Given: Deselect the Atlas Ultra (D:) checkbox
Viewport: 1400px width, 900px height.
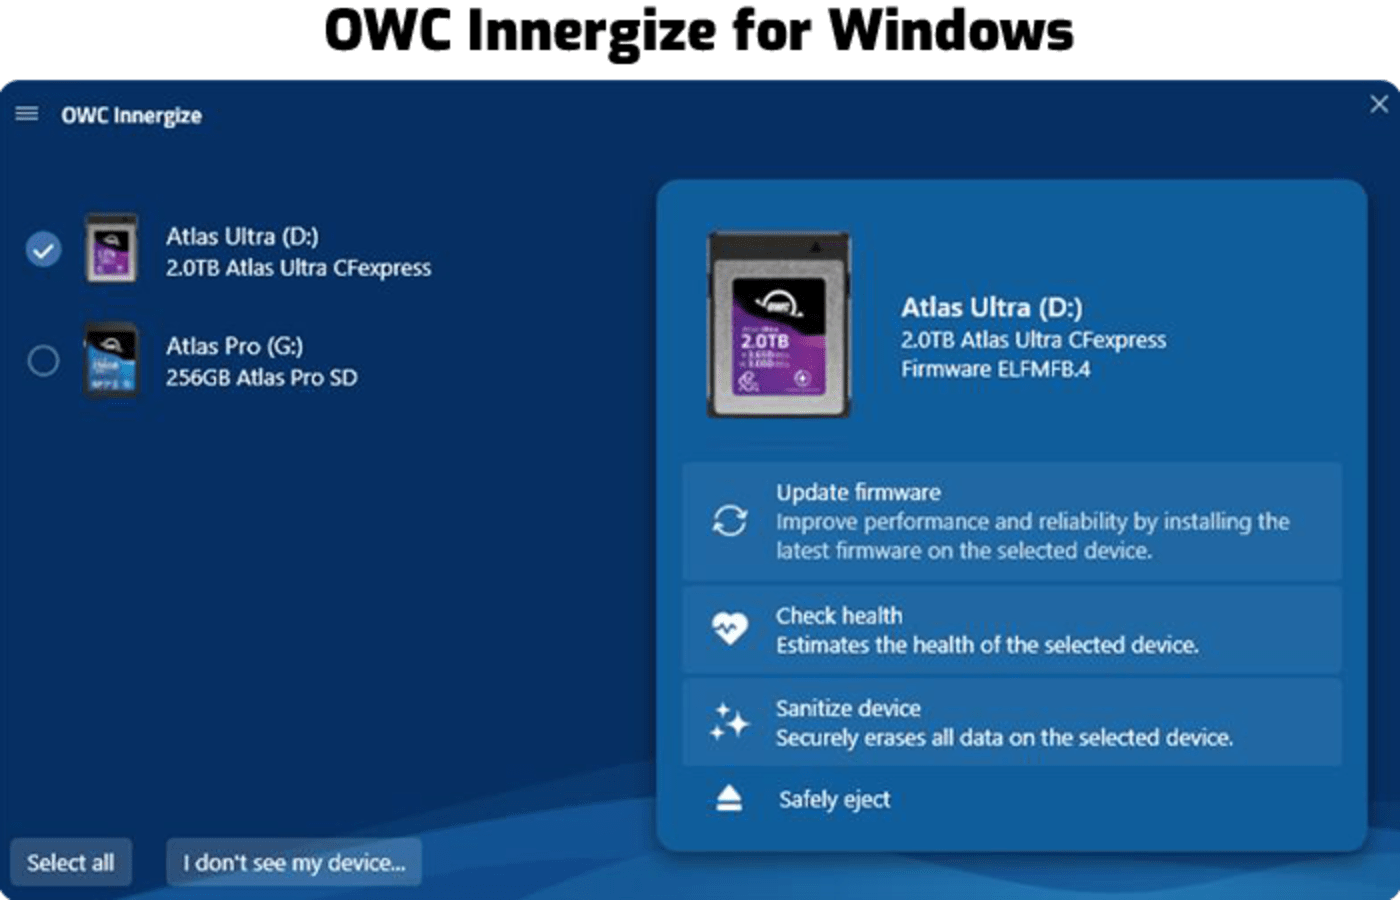Looking at the screenshot, I should click(x=42, y=251).
